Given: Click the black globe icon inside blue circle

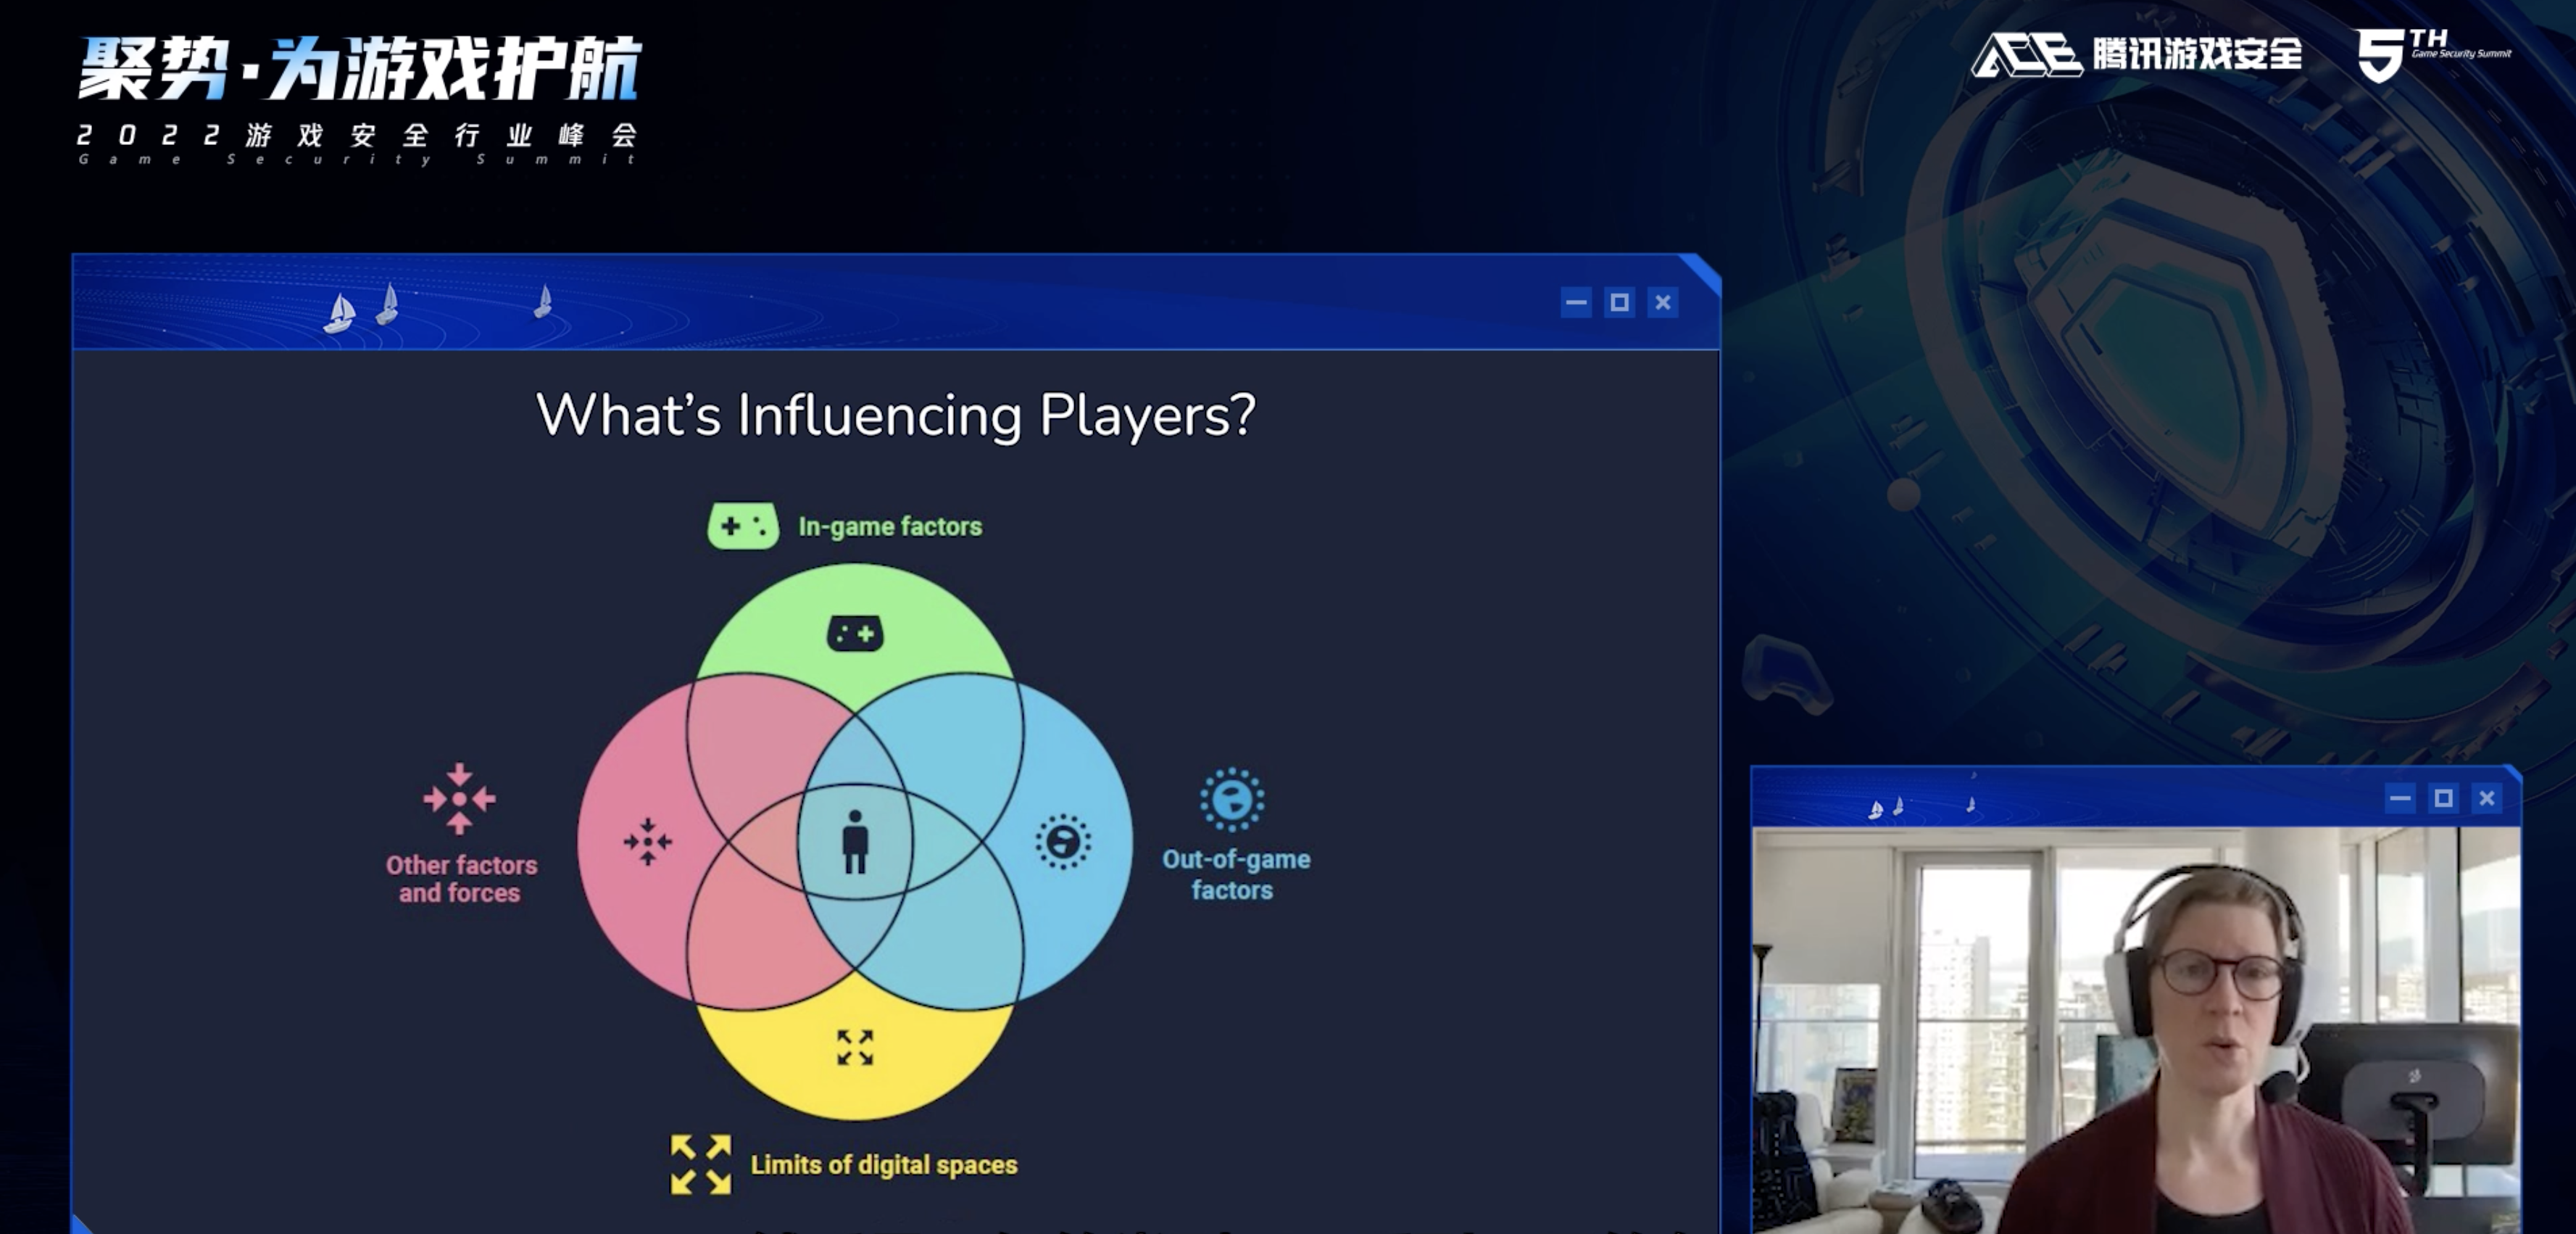Looking at the screenshot, I should (x=1062, y=841).
